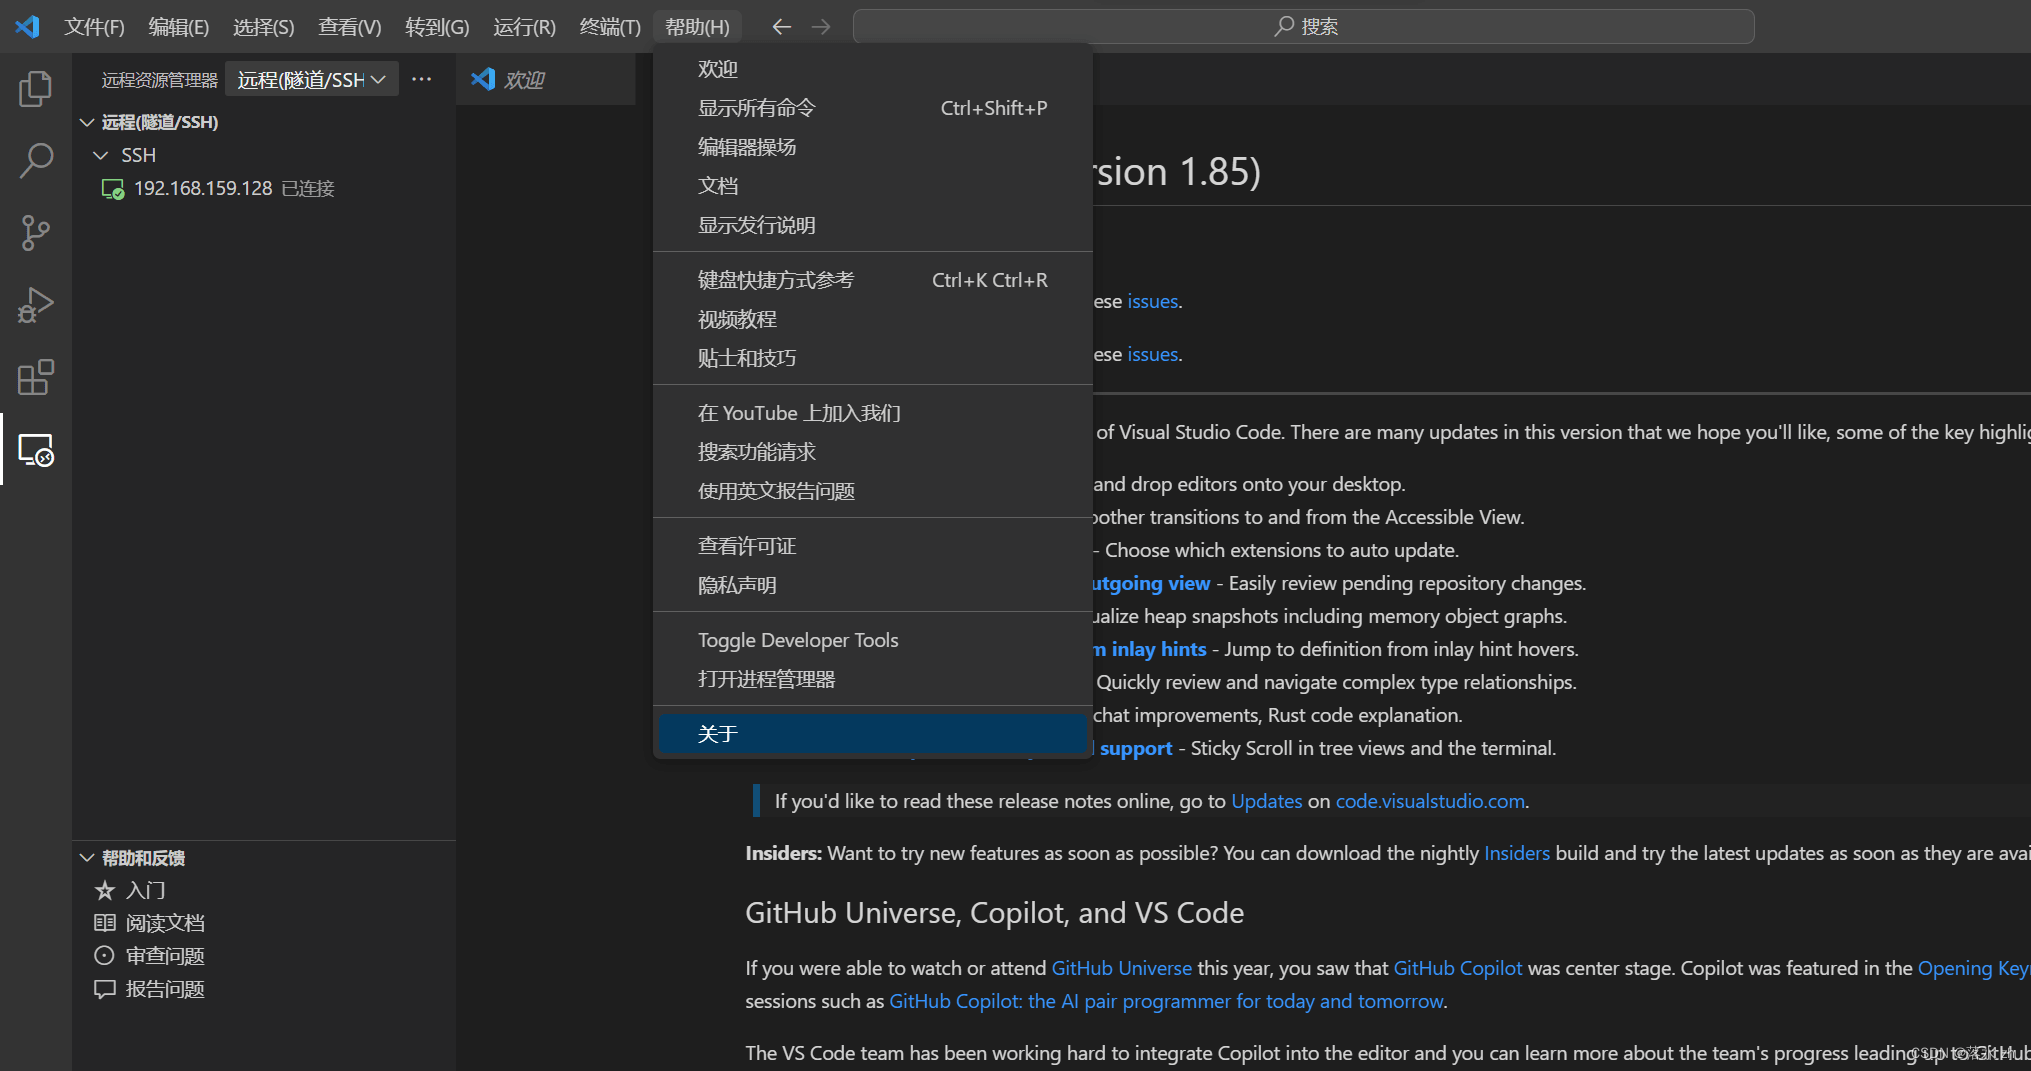Click the comment icon beside 报告问题

(x=104, y=989)
